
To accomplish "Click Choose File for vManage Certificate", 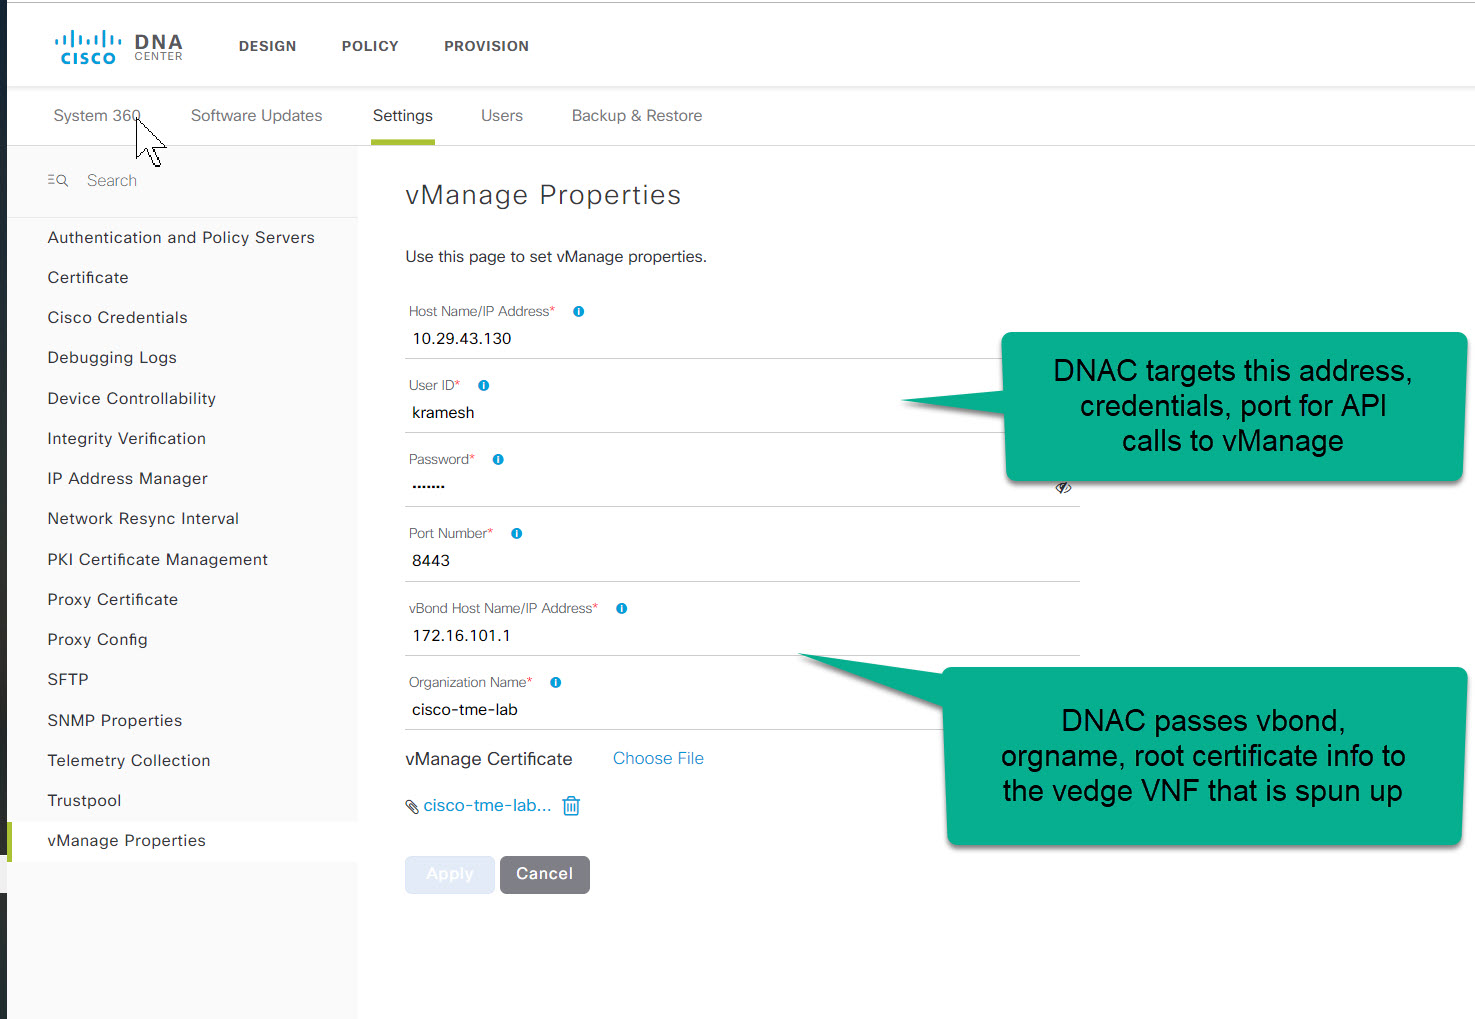I will click(x=658, y=758).
